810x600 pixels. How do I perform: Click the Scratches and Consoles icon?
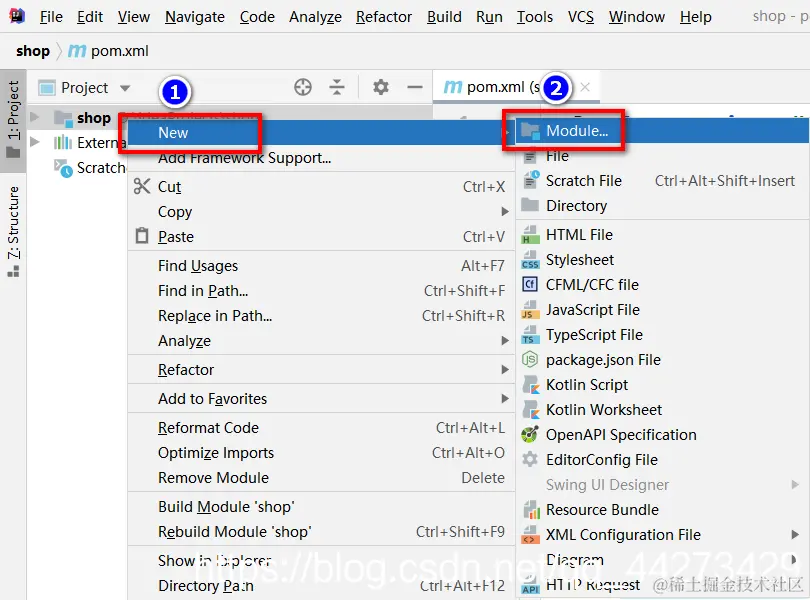[x=64, y=168]
